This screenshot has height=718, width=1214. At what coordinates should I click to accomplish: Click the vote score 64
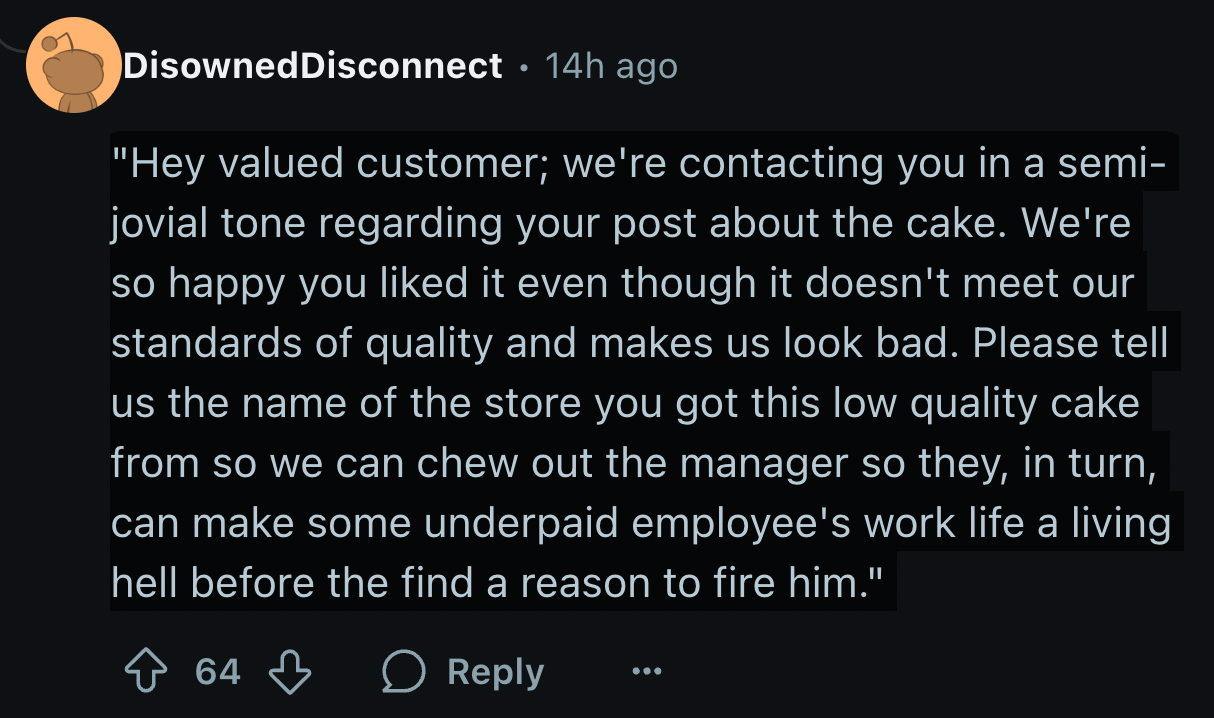(217, 673)
